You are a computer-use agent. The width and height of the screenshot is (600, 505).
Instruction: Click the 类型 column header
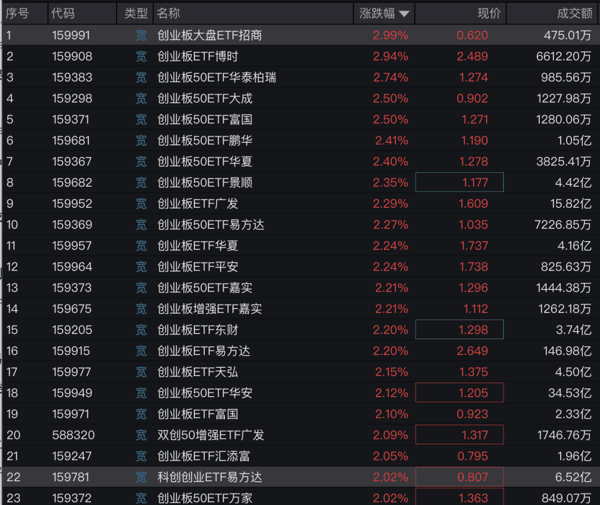tap(136, 13)
